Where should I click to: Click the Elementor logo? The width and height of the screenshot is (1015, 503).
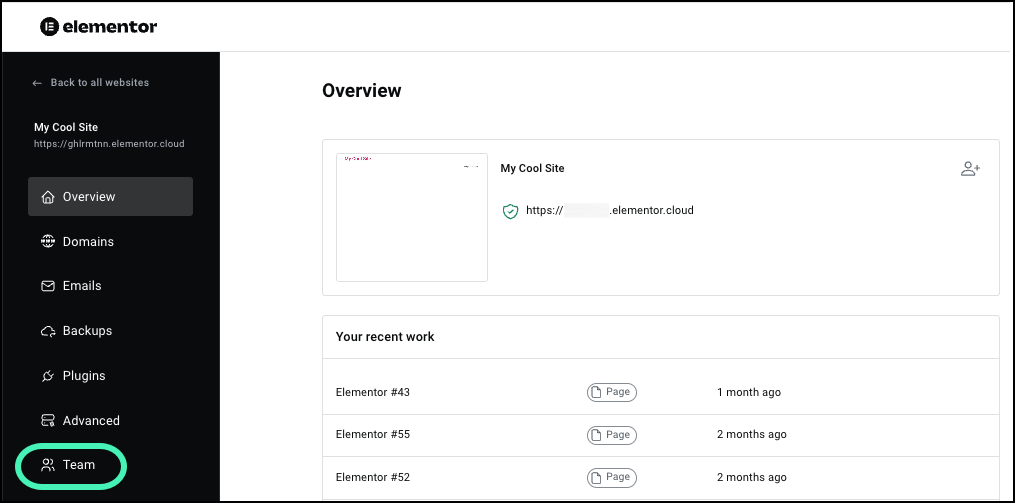pos(98,27)
